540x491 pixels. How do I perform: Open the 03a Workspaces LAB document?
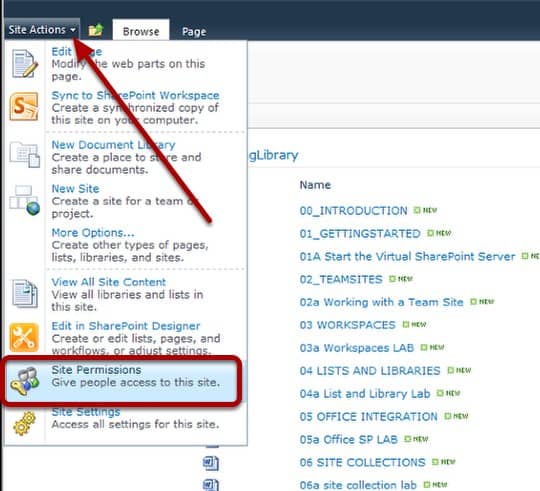pos(357,348)
